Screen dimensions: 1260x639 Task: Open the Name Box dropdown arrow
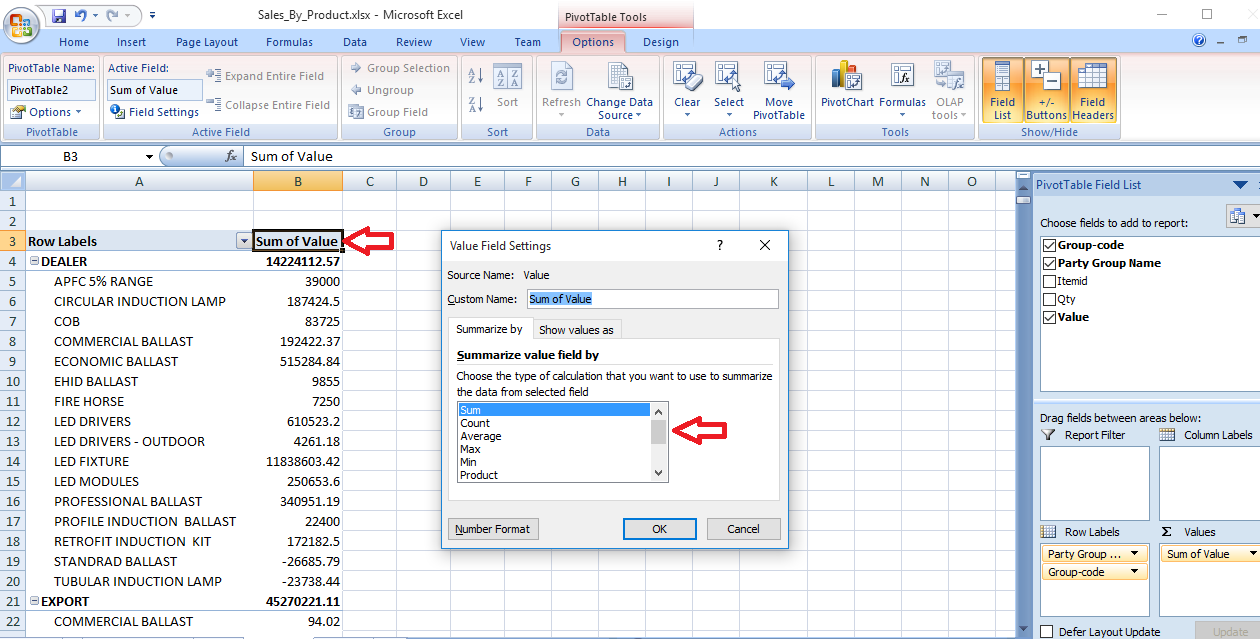(x=149, y=156)
